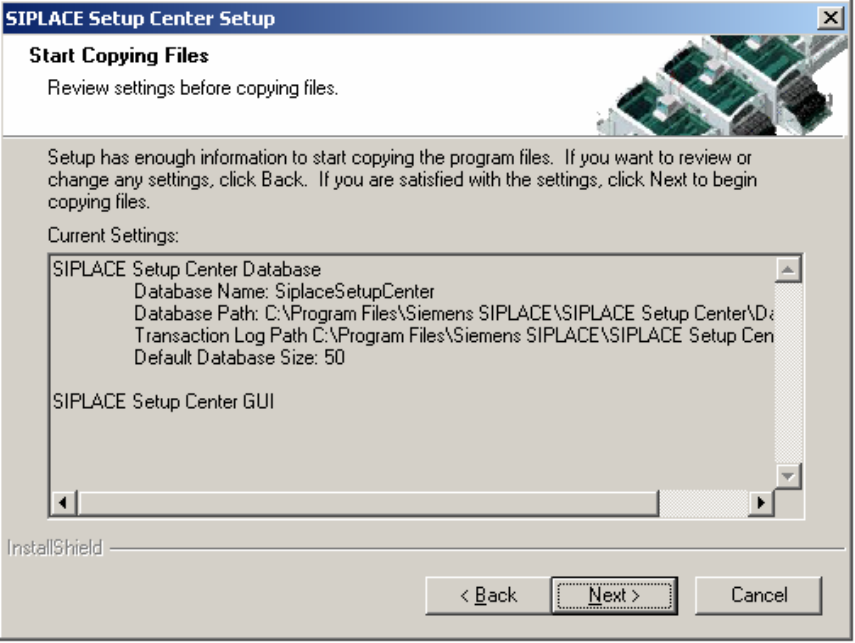
Task: Go back with the Back button
Action: 487,596
